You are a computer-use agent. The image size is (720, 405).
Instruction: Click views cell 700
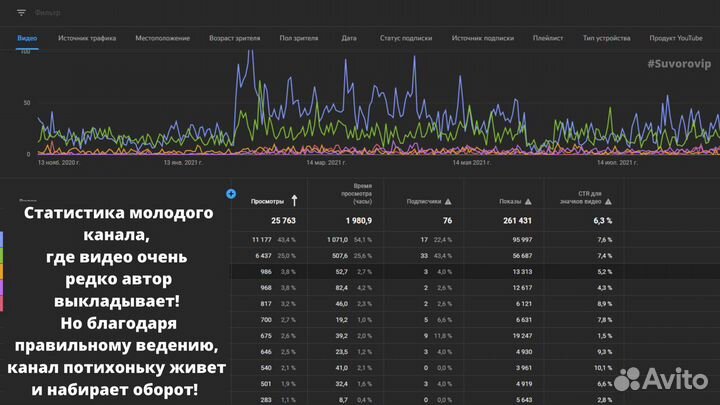[x=266, y=320]
